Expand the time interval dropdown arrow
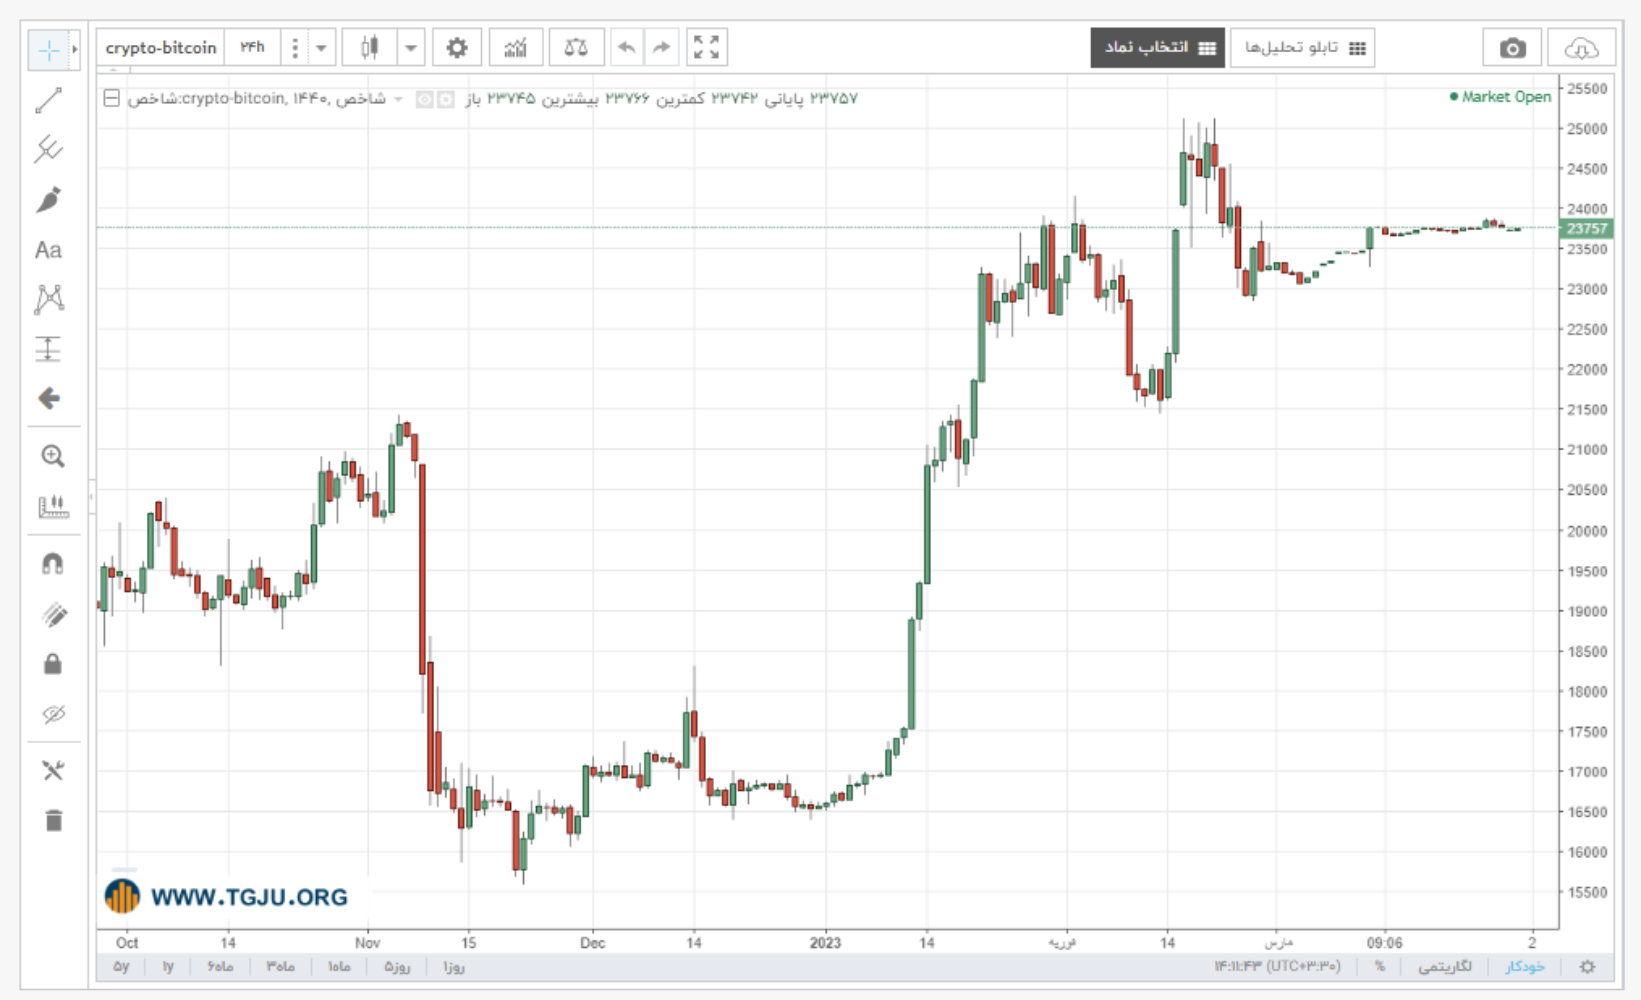The width and height of the screenshot is (1641, 1000). coord(321,48)
